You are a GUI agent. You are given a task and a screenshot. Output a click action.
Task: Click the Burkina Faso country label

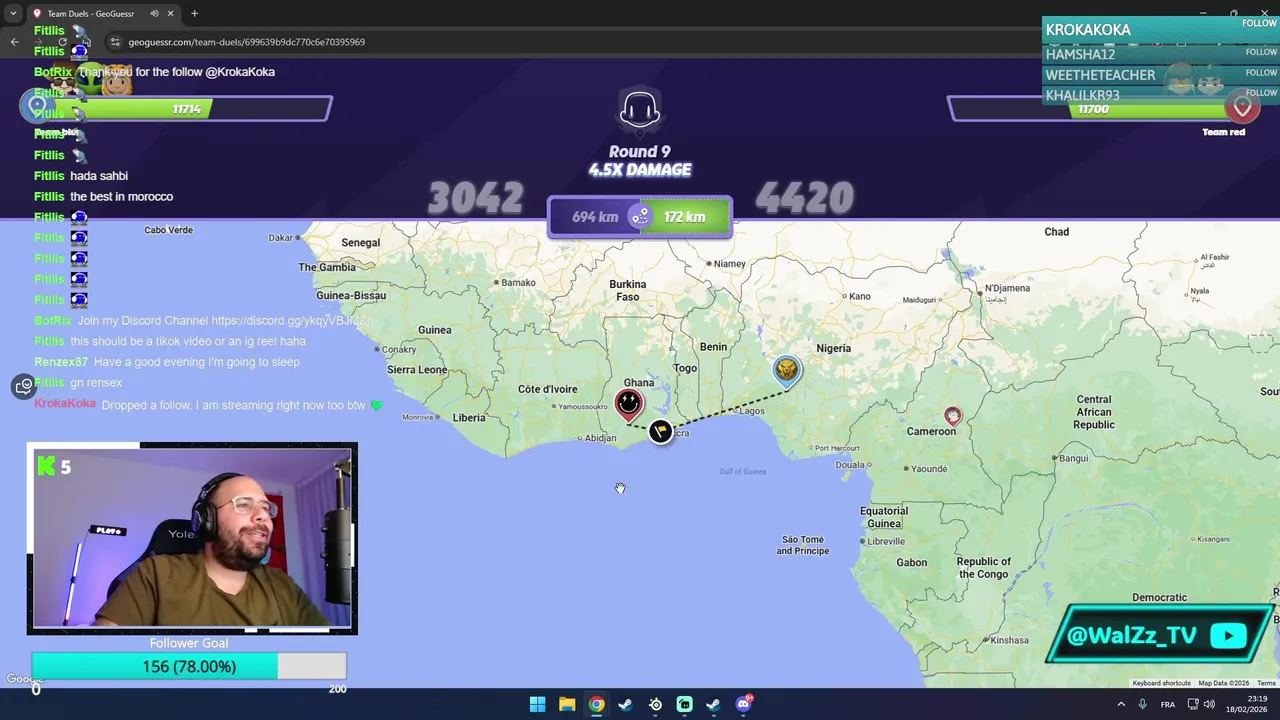pos(628,290)
